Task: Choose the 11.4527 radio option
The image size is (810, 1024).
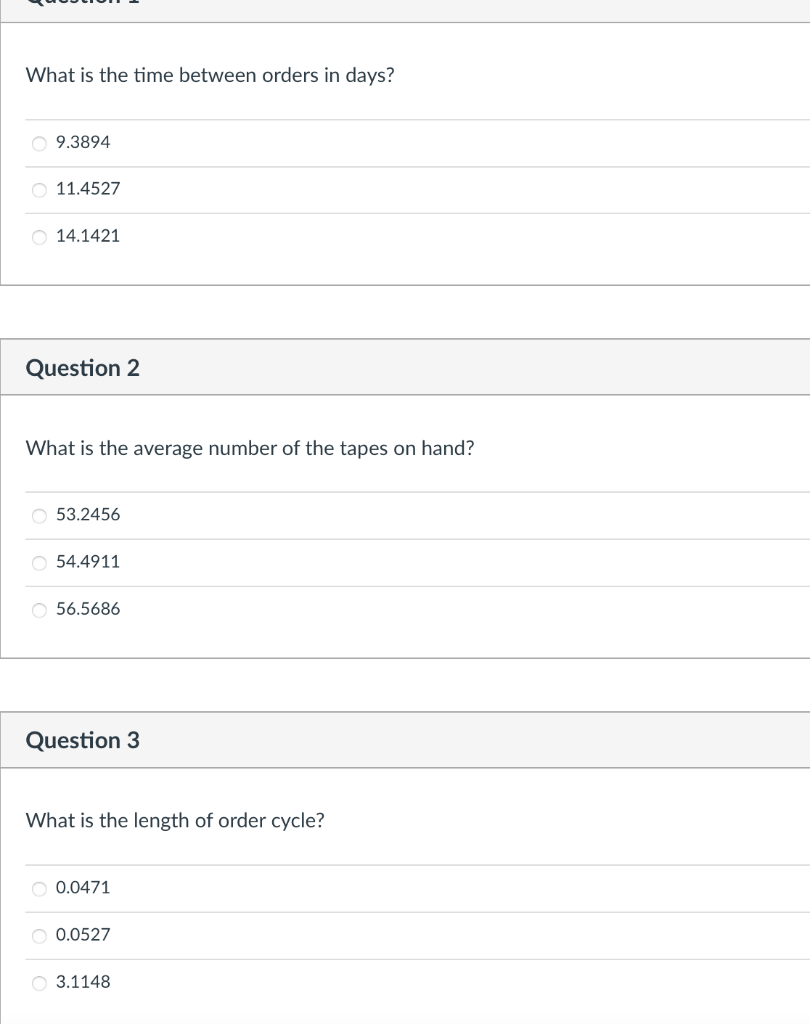Action: pos(40,190)
